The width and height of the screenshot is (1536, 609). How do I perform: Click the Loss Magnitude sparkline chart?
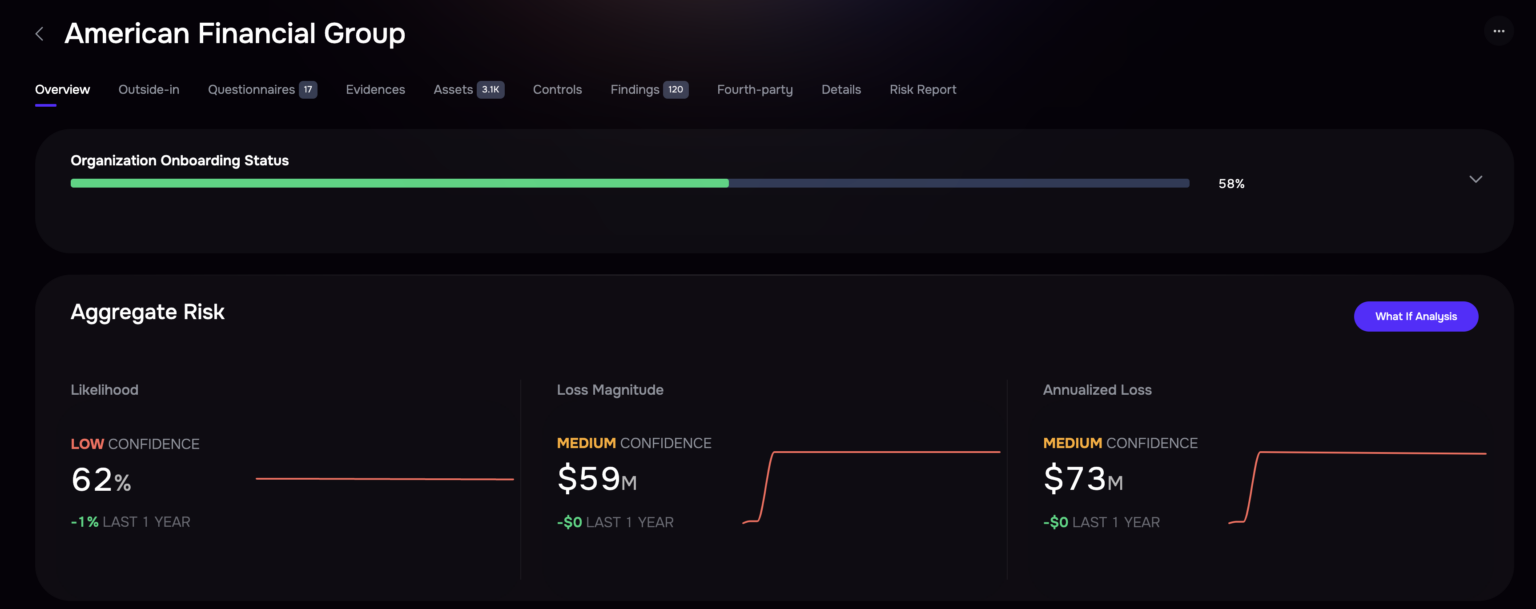(x=871, y=486)
